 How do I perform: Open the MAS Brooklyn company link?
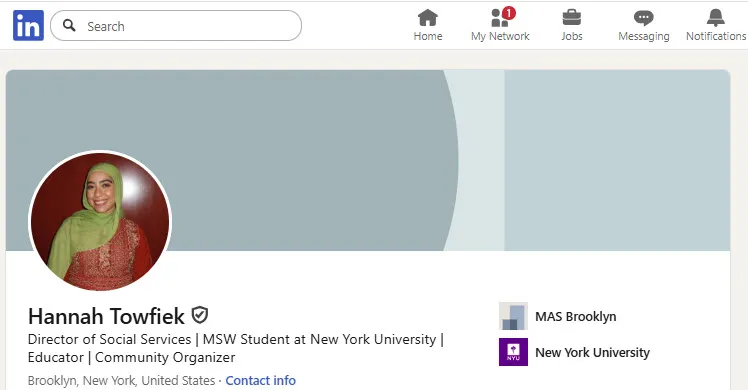coord(575,317)
